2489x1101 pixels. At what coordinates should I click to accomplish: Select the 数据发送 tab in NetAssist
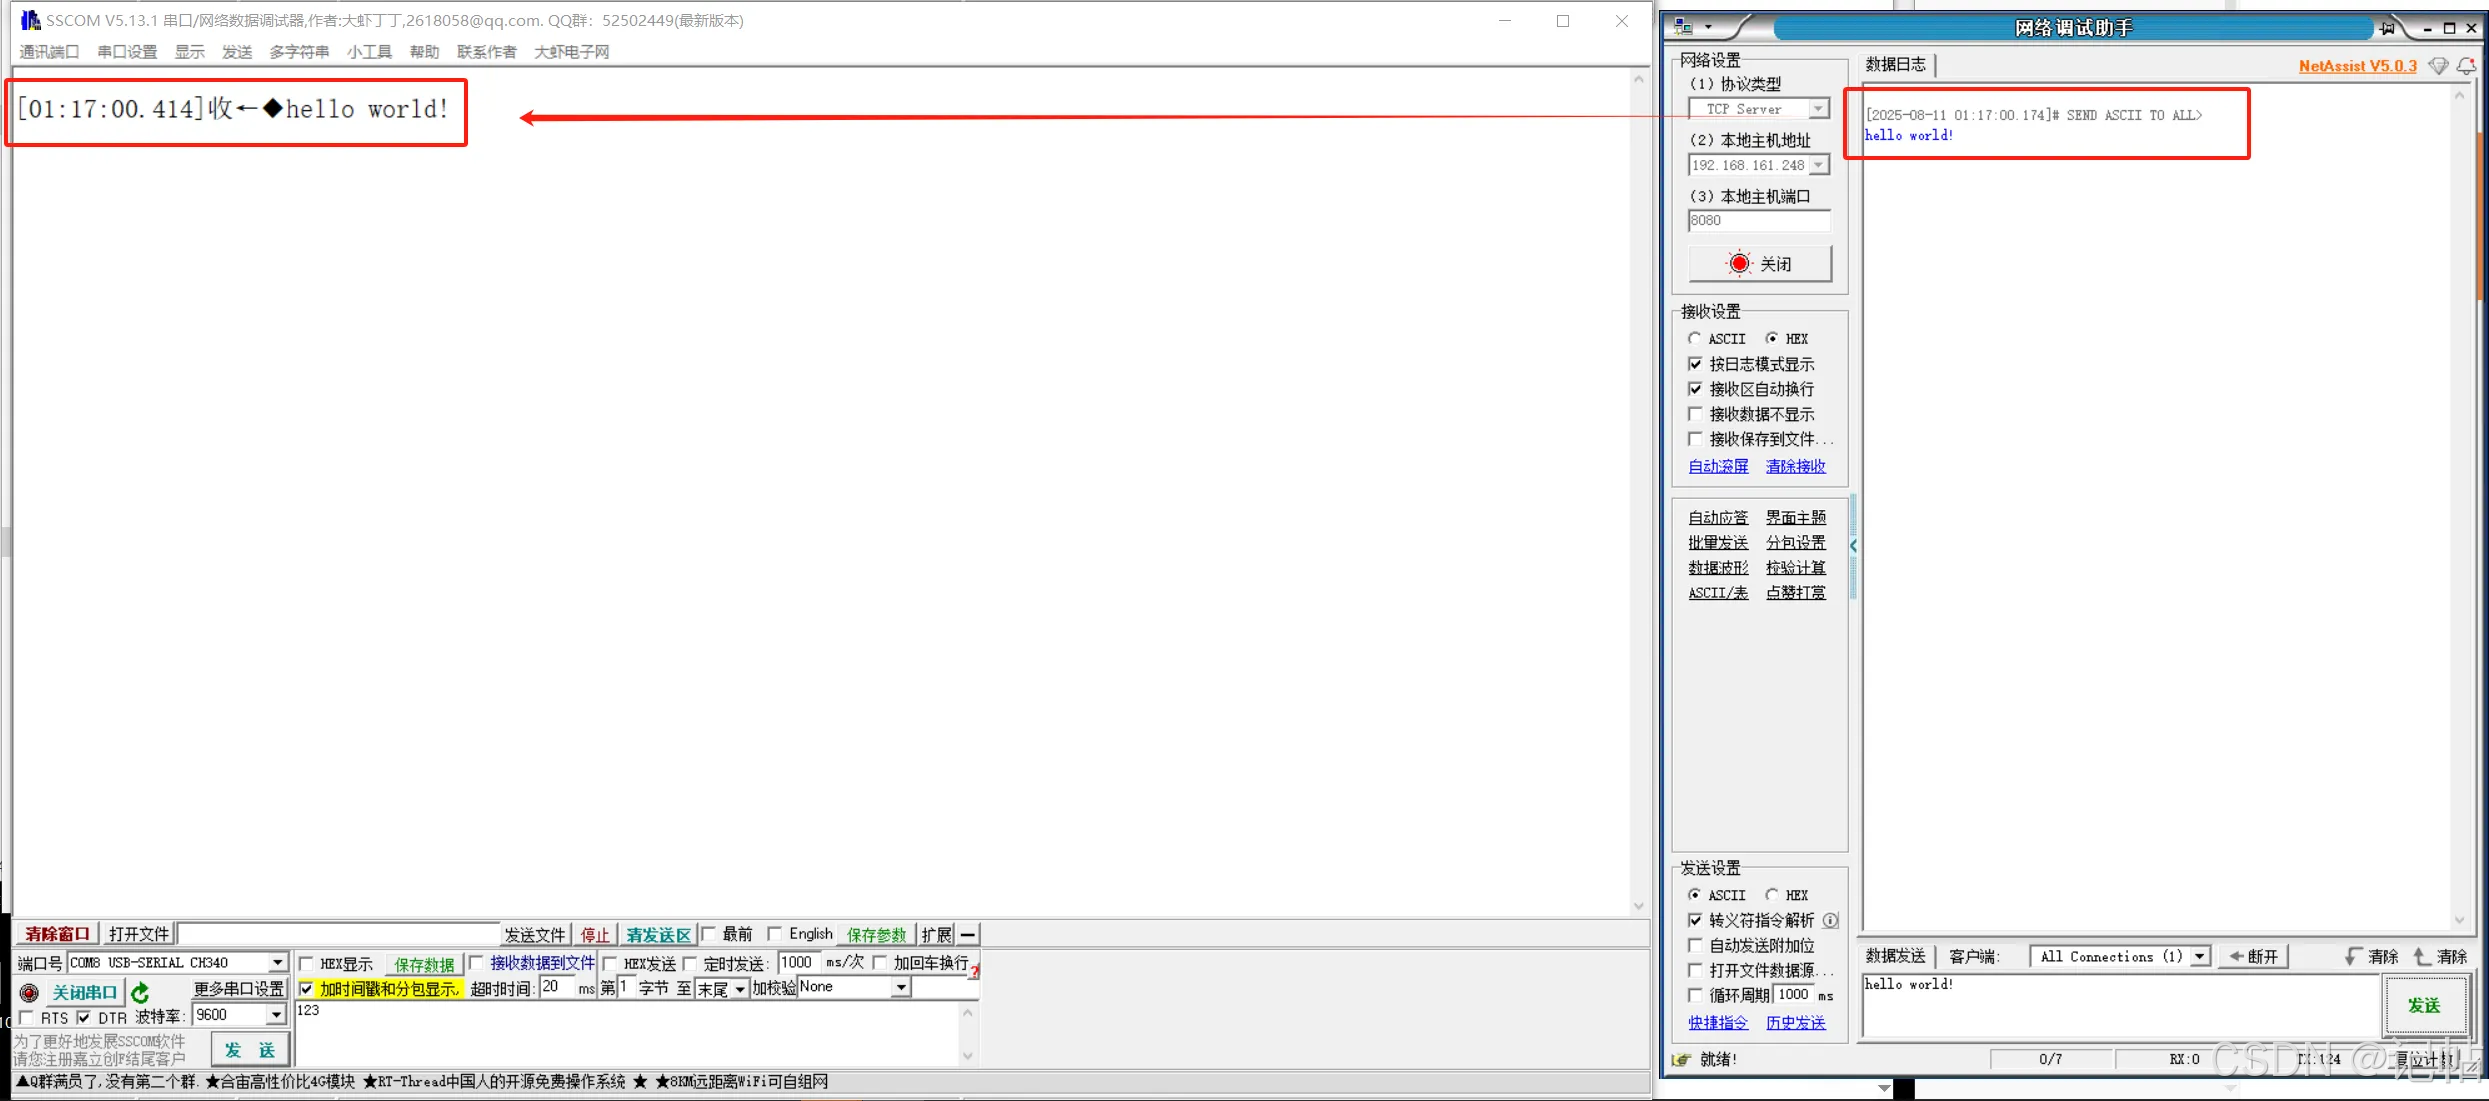pyautogui.click(x=1896, y=957)
